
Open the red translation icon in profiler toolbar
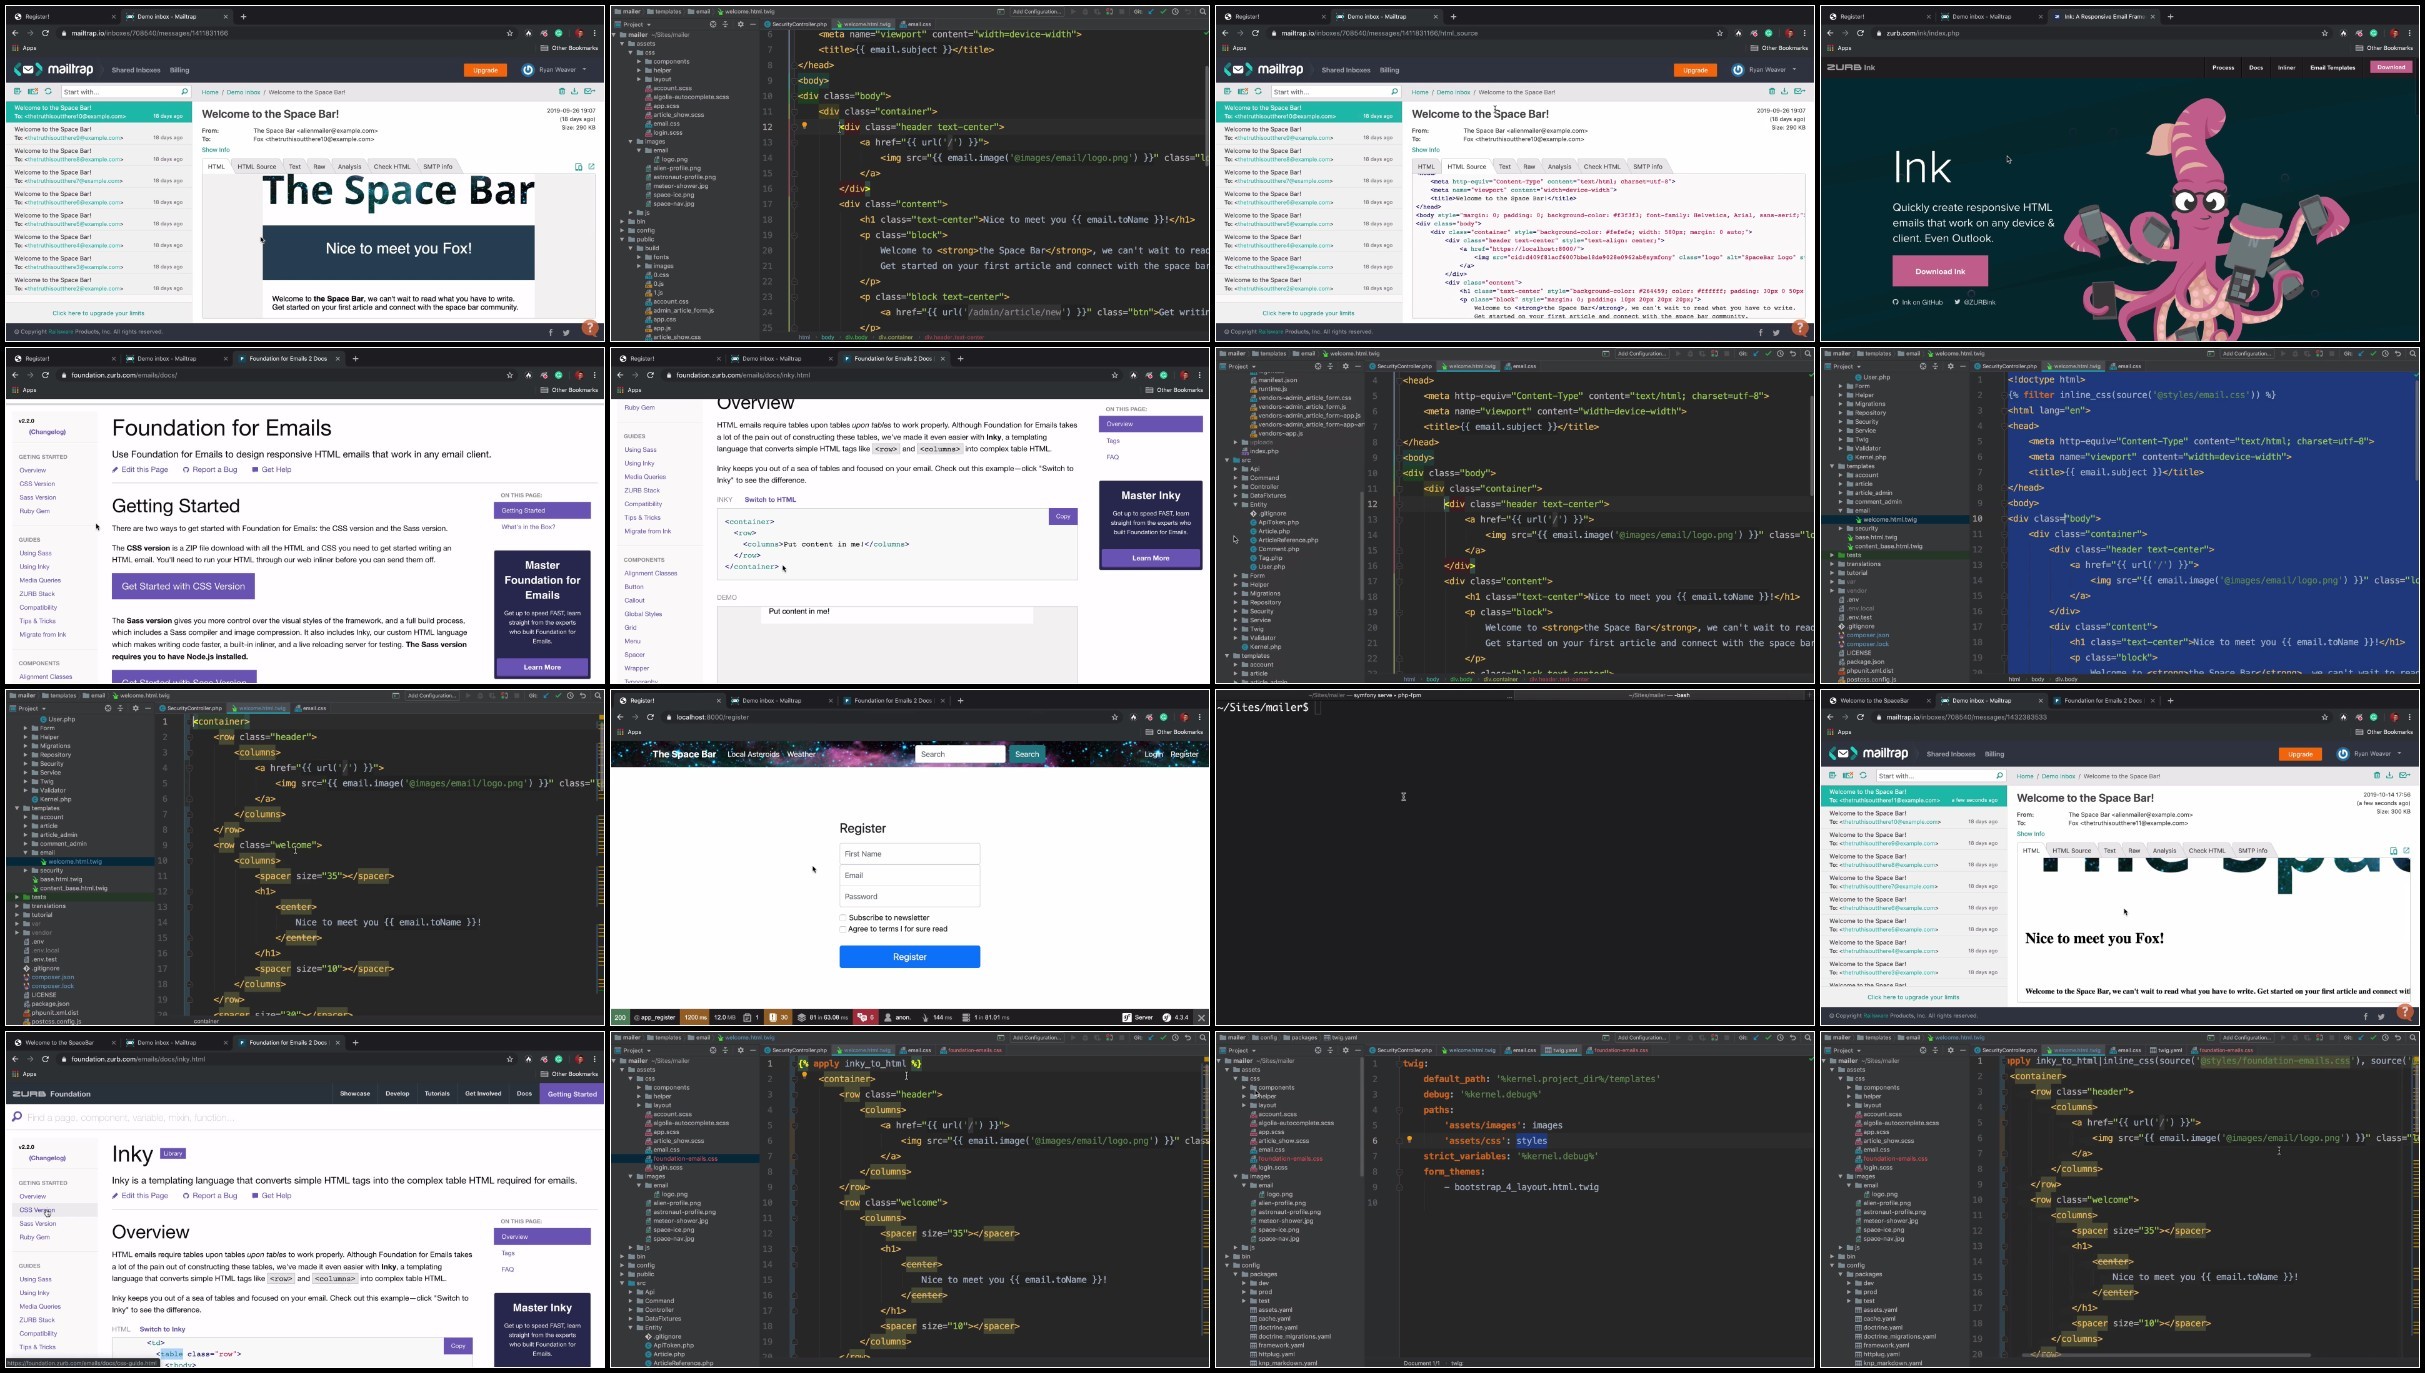[865, 1017]
